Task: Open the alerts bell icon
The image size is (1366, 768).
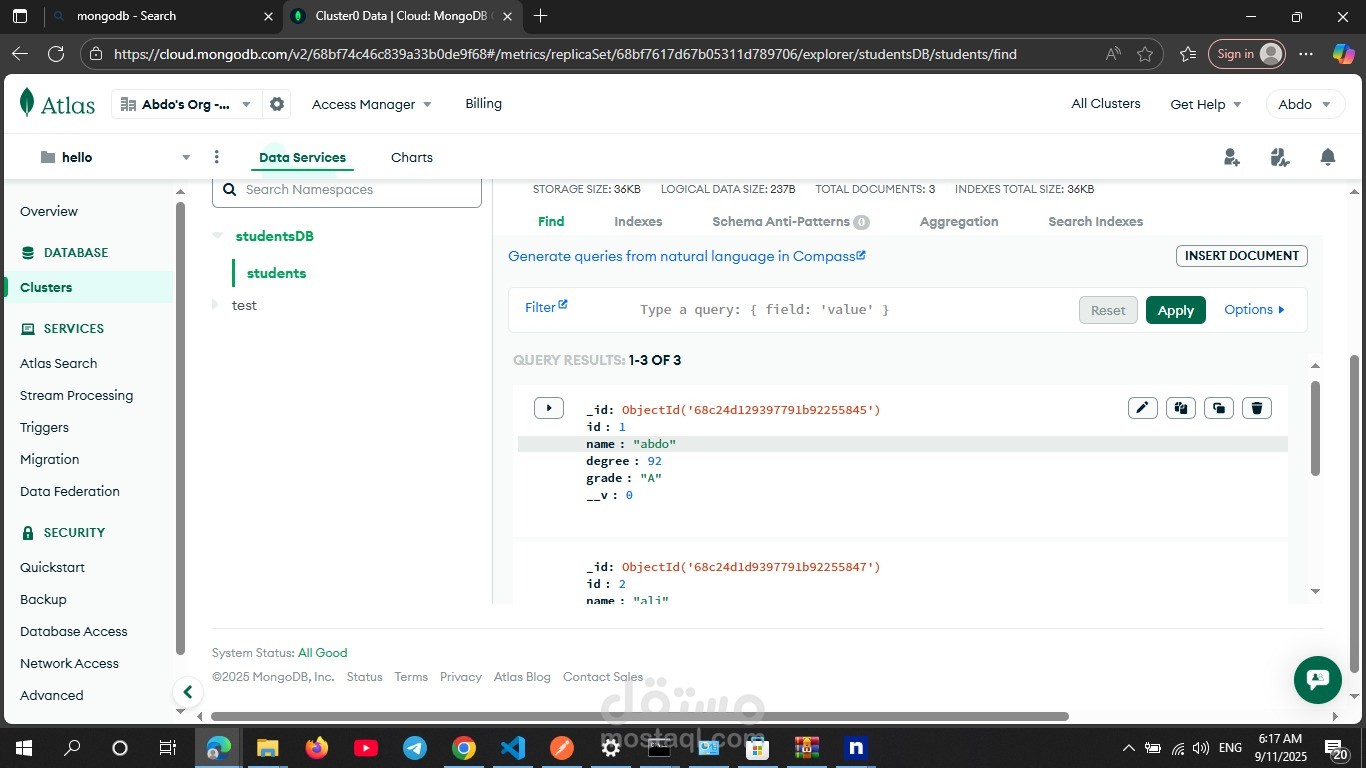Action: pyautogui.click(x=1327, y=157)
